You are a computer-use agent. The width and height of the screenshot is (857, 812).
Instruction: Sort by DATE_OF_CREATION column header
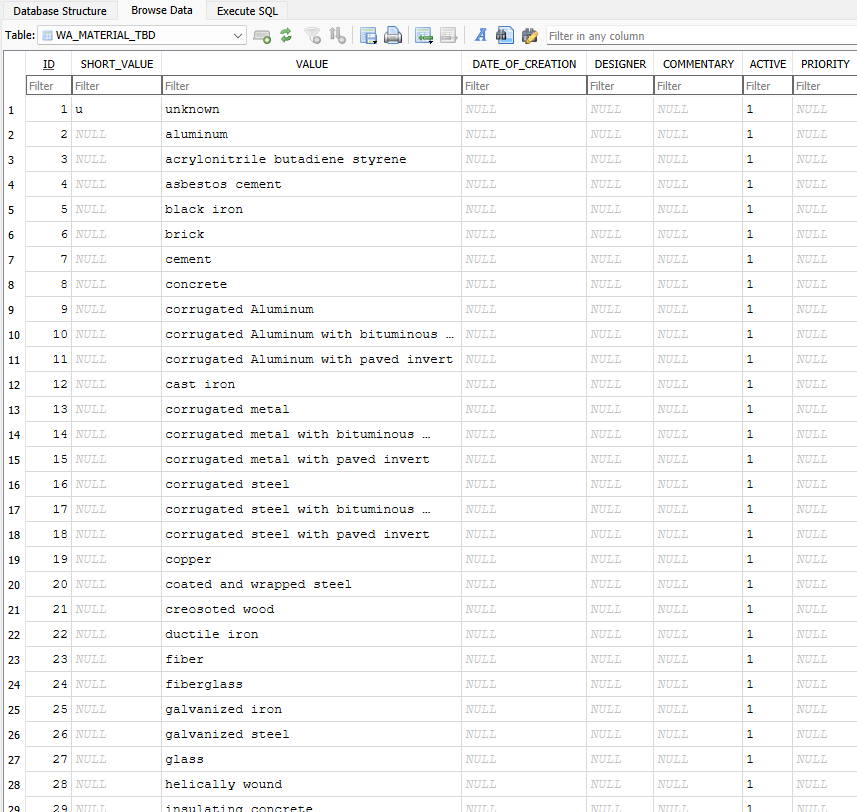(x=524, y=64)
